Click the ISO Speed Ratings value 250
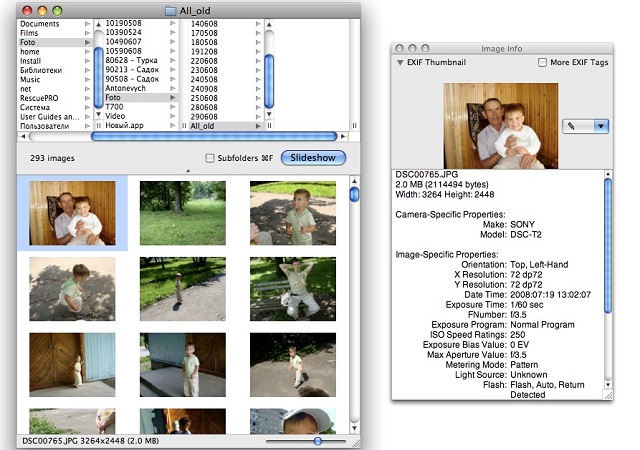The height and width of the screenshot is (450, 640). (518, 334)
